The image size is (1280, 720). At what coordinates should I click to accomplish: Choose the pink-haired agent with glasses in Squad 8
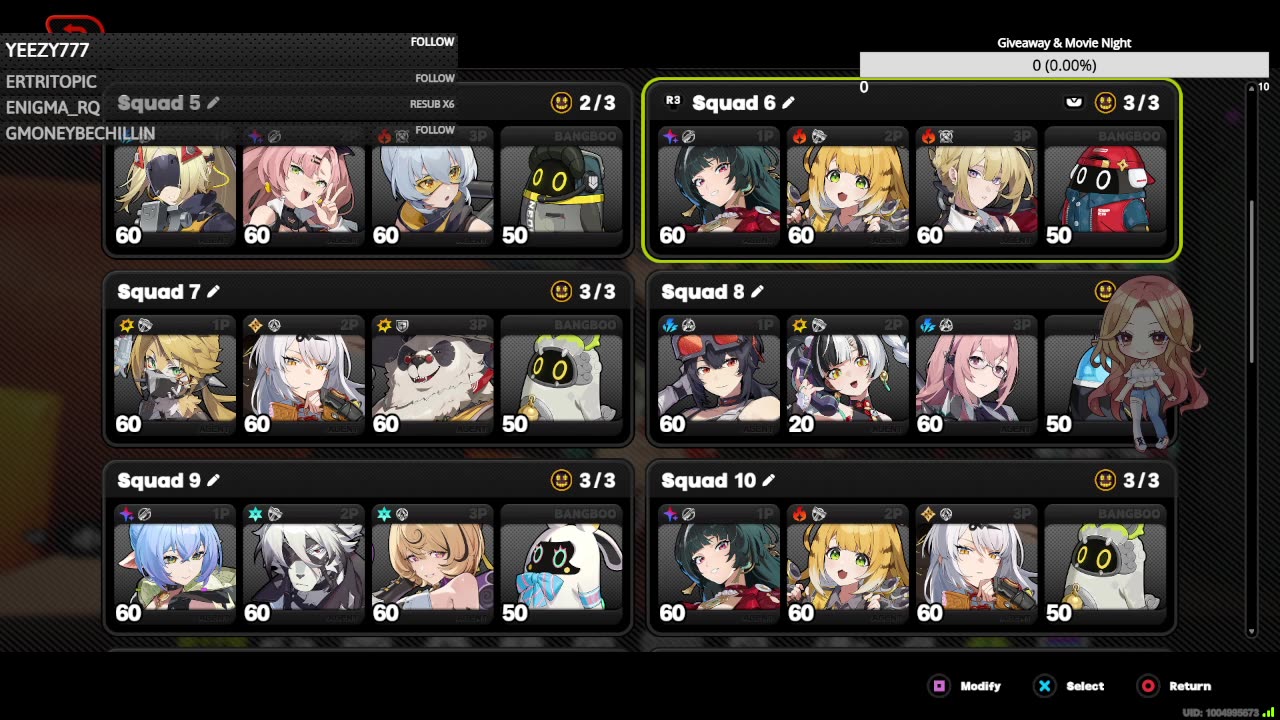(976, 377)
